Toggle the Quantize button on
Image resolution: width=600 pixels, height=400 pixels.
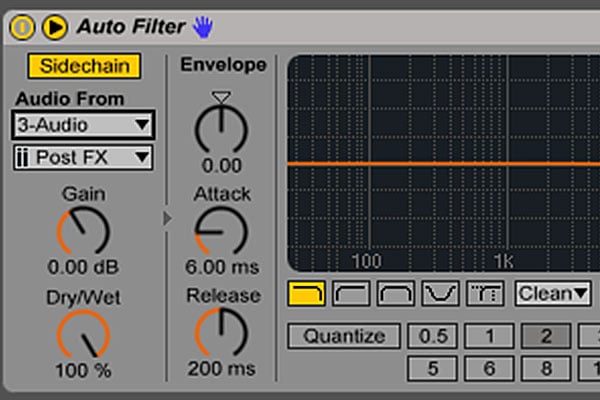(x=343, y=336)
